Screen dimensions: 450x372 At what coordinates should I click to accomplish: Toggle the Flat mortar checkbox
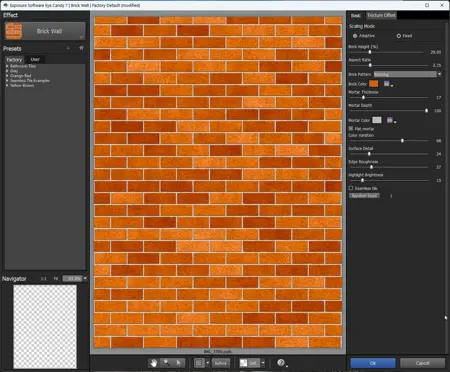click(x=351, y=128)
